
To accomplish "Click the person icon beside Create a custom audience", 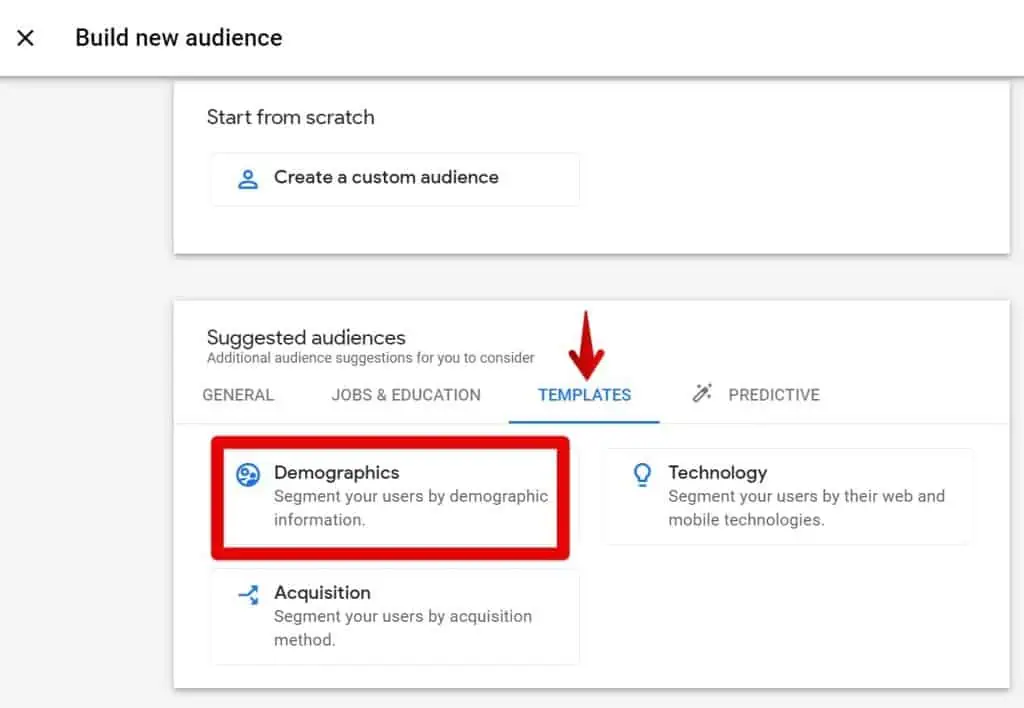I will point(245,178).
